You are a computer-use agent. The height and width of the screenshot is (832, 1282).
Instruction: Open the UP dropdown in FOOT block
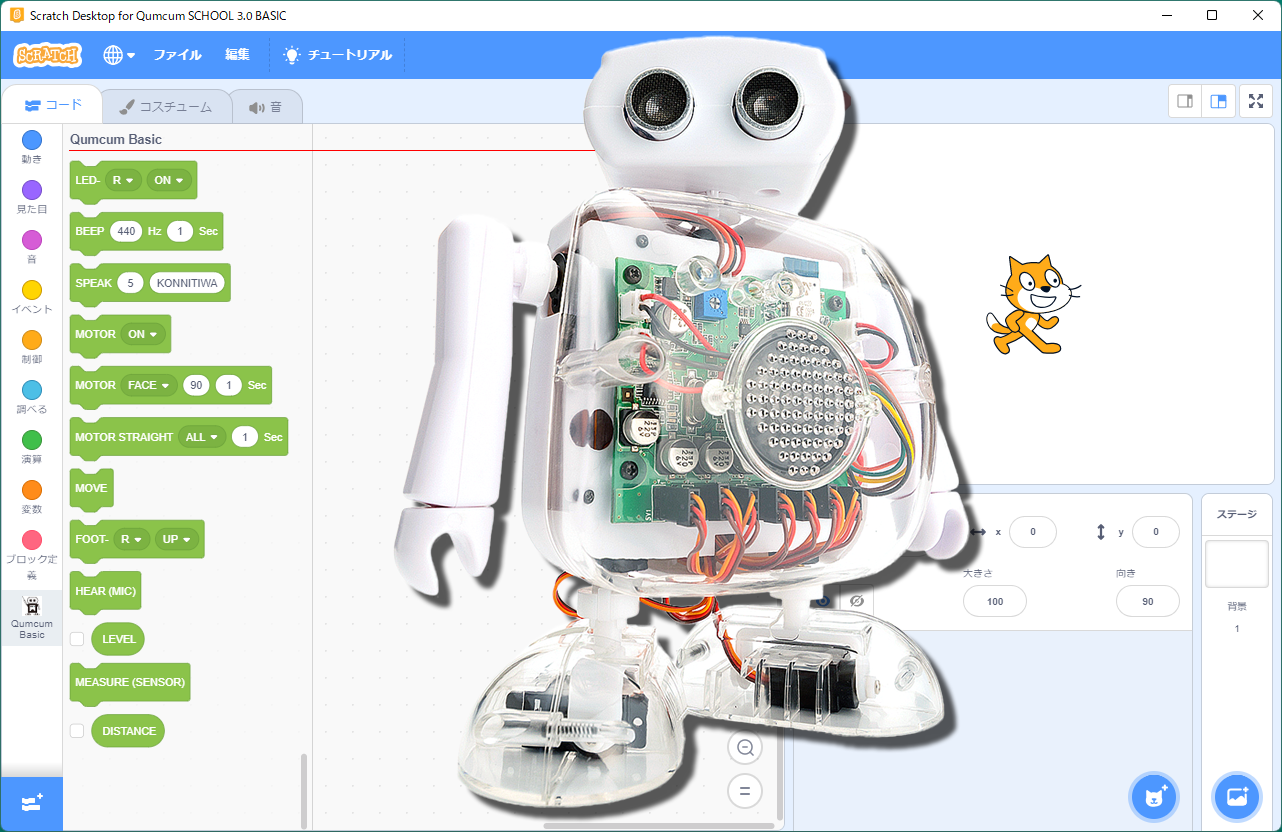point(176,539)
